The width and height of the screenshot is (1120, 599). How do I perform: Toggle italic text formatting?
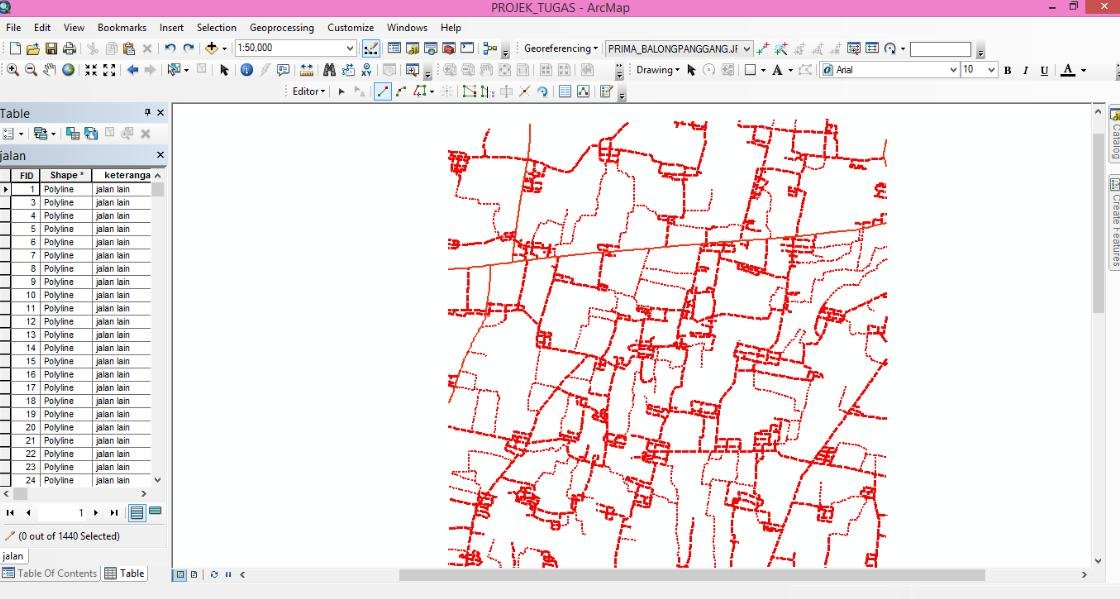(1024, 69)
